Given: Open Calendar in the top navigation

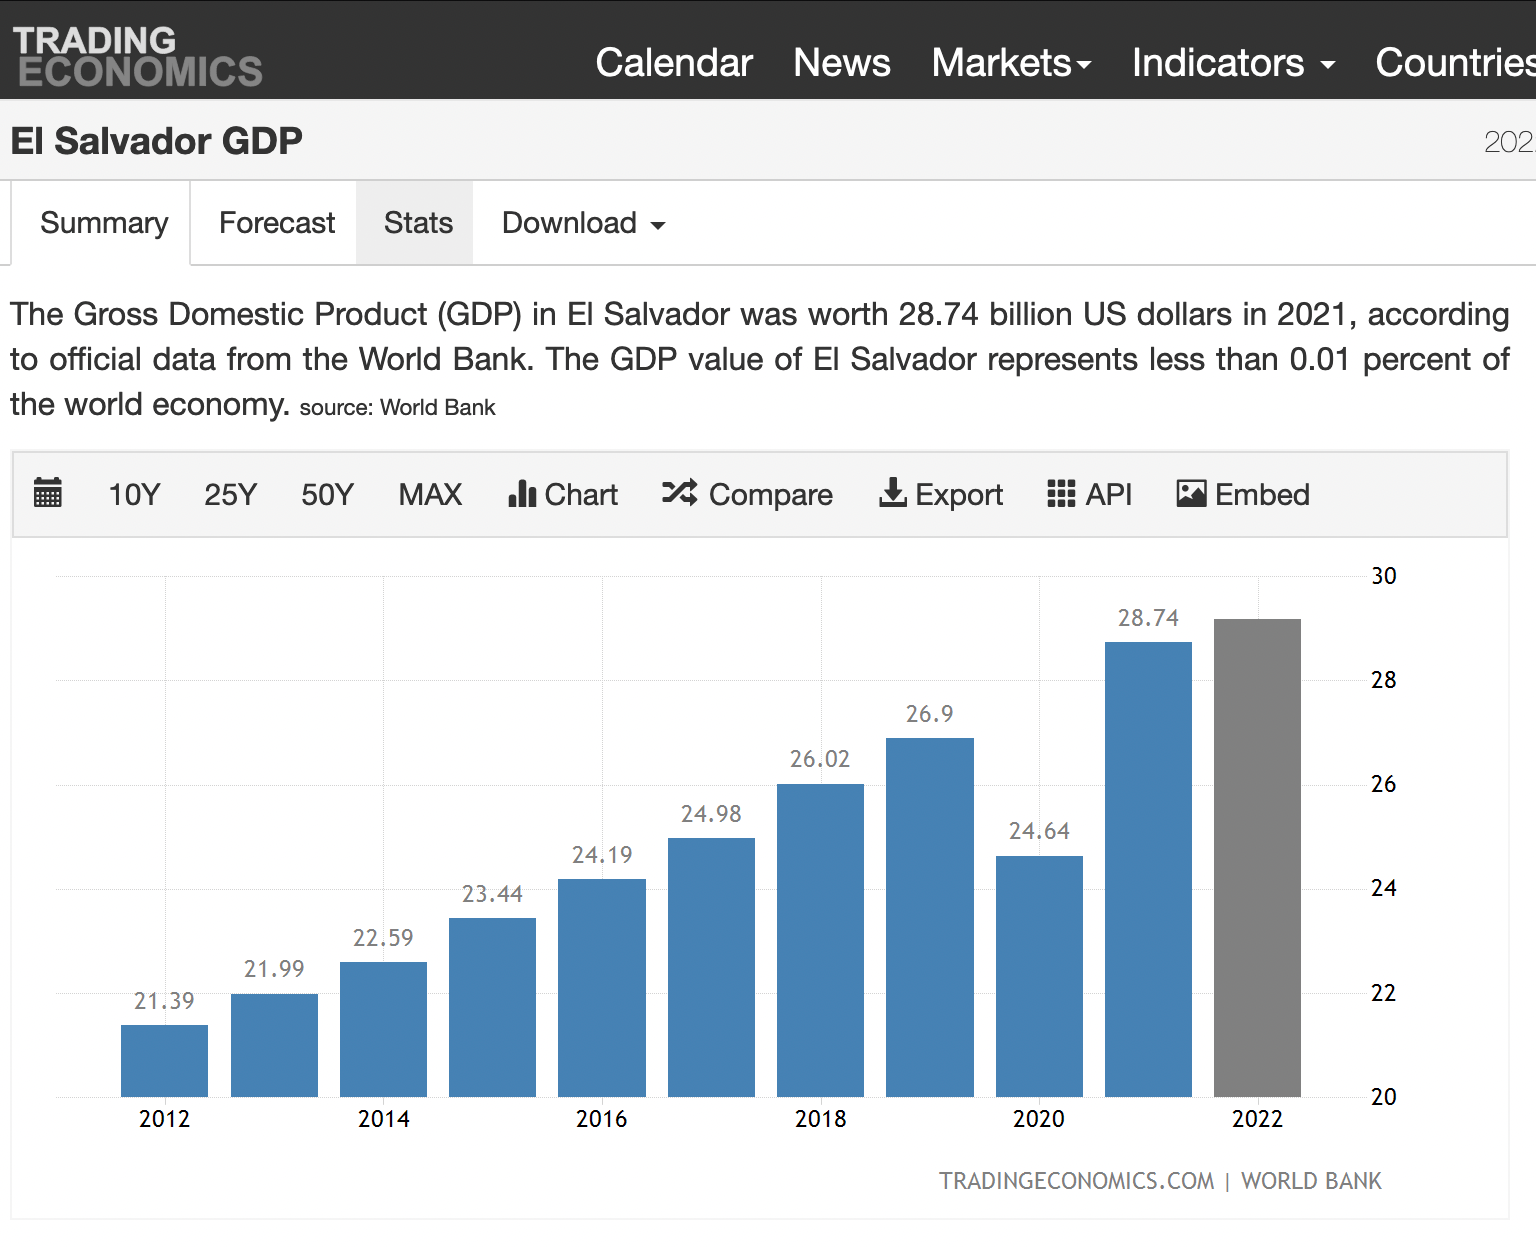Looking at the screenshot, I should 674,63.
